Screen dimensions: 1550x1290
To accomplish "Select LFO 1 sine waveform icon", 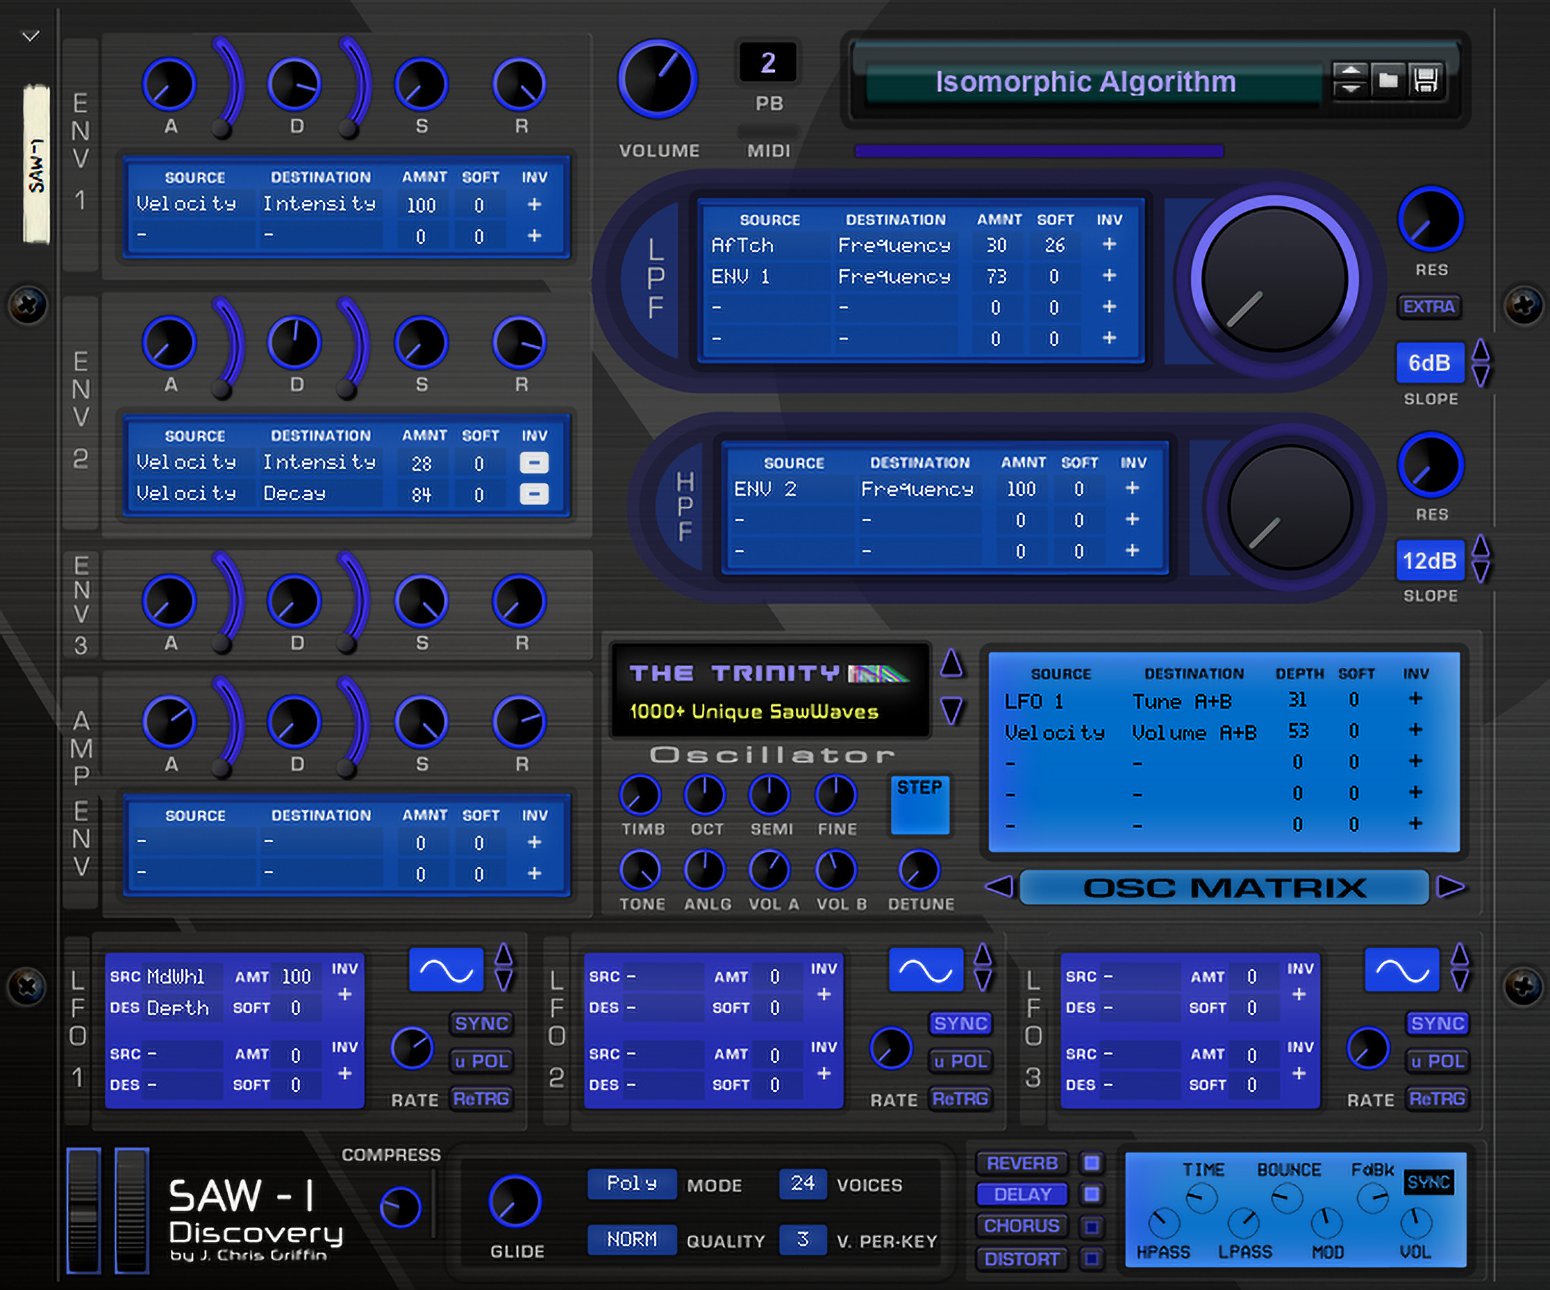I will click(x=446, y=970).
